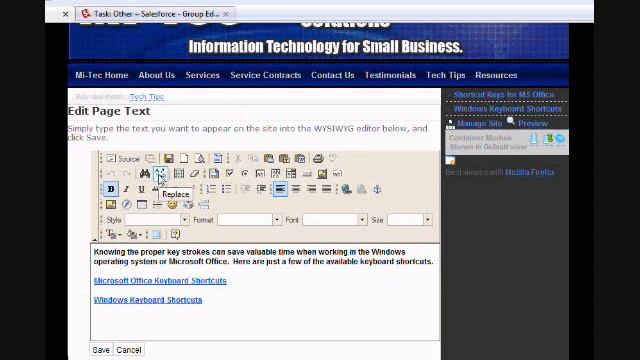This screenshot has width=640, height=360.
Task: Toggle center text alignment
Action: (296, 189)
